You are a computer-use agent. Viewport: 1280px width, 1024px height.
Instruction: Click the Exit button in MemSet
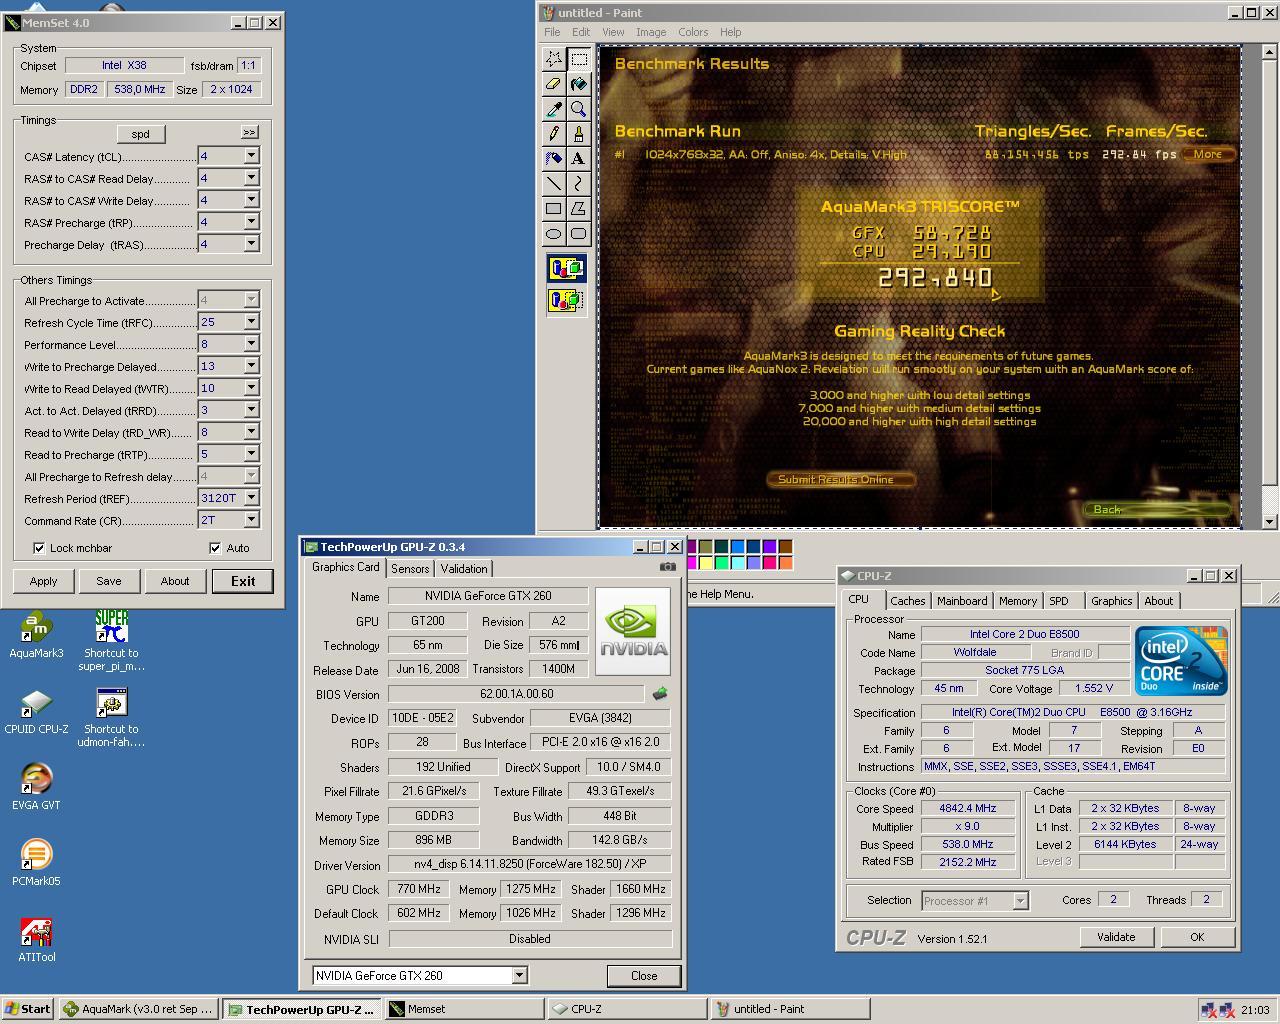pos(243,581)
